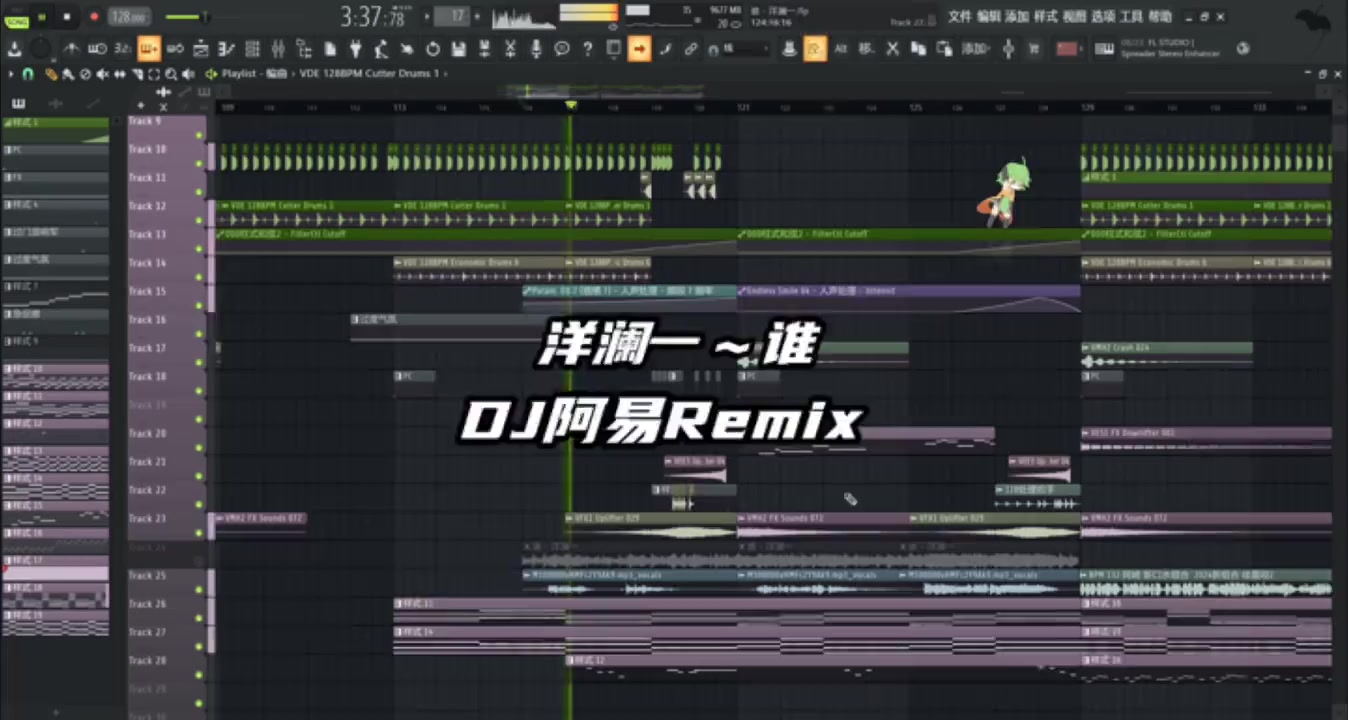This screenshot has width=1348, height=720.
Task: Click the shopping cart icon
Action: click(x=1033, y=48)
